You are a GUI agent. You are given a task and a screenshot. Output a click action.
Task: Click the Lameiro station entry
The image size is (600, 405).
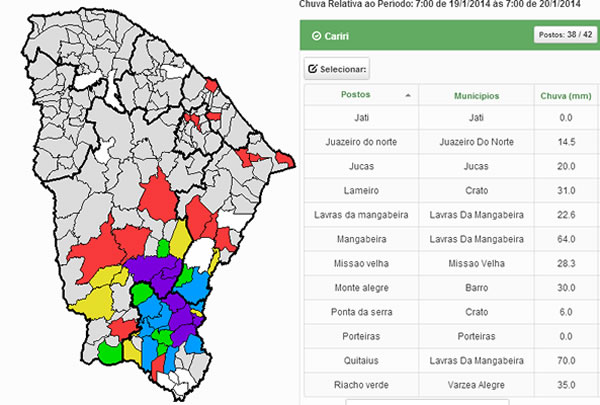[362, 191]
